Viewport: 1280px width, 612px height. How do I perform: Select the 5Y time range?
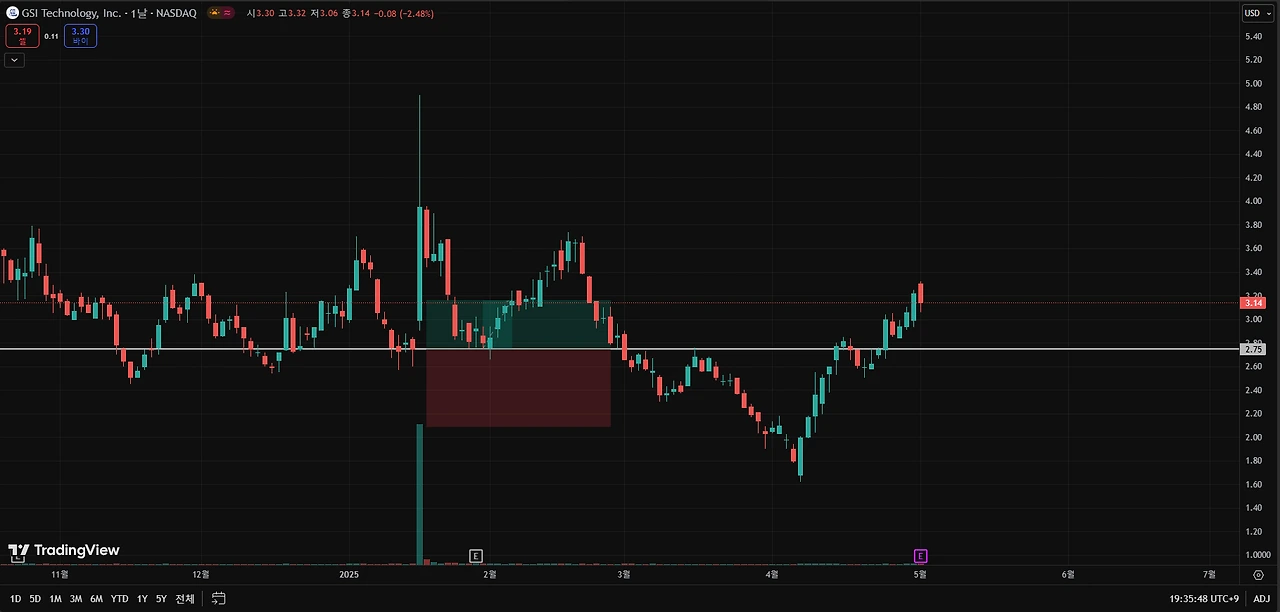point(161,599)
